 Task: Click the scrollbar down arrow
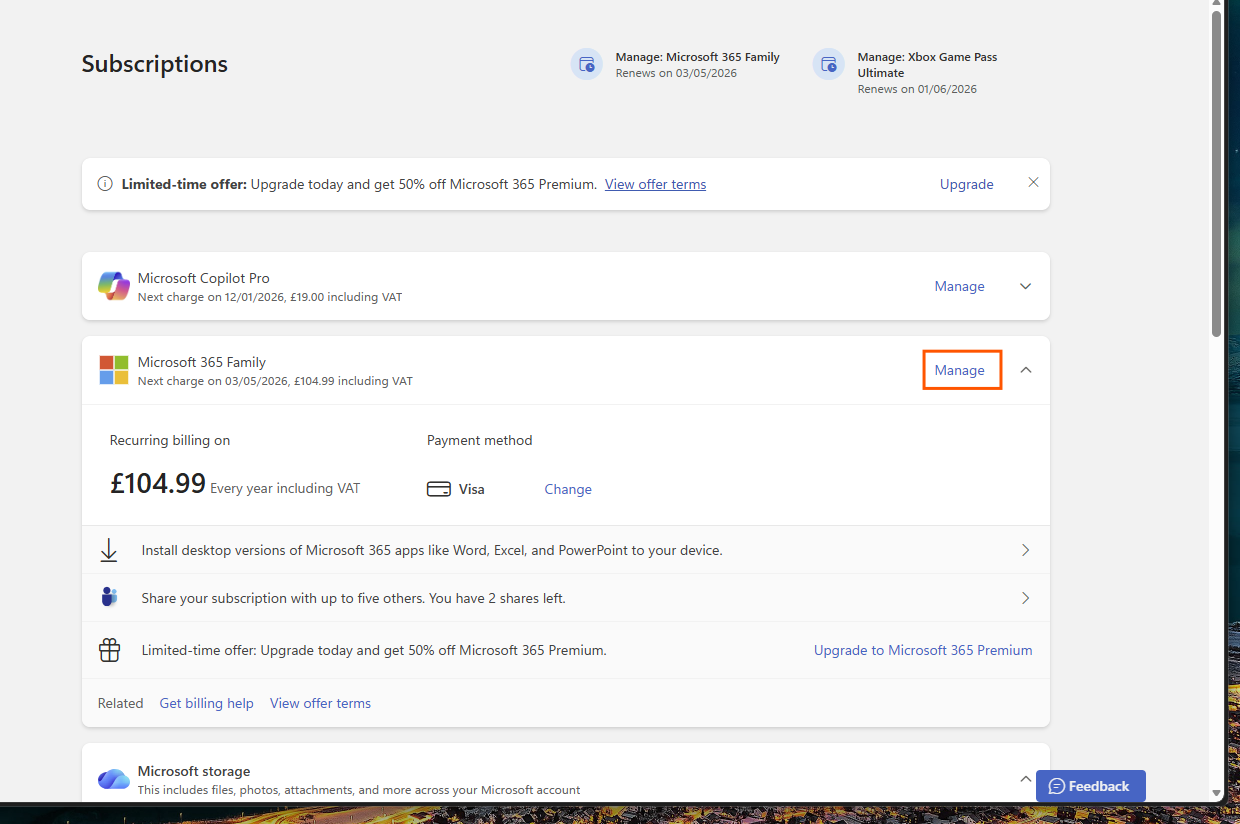pyautogui.click(x=1216, y=794)
